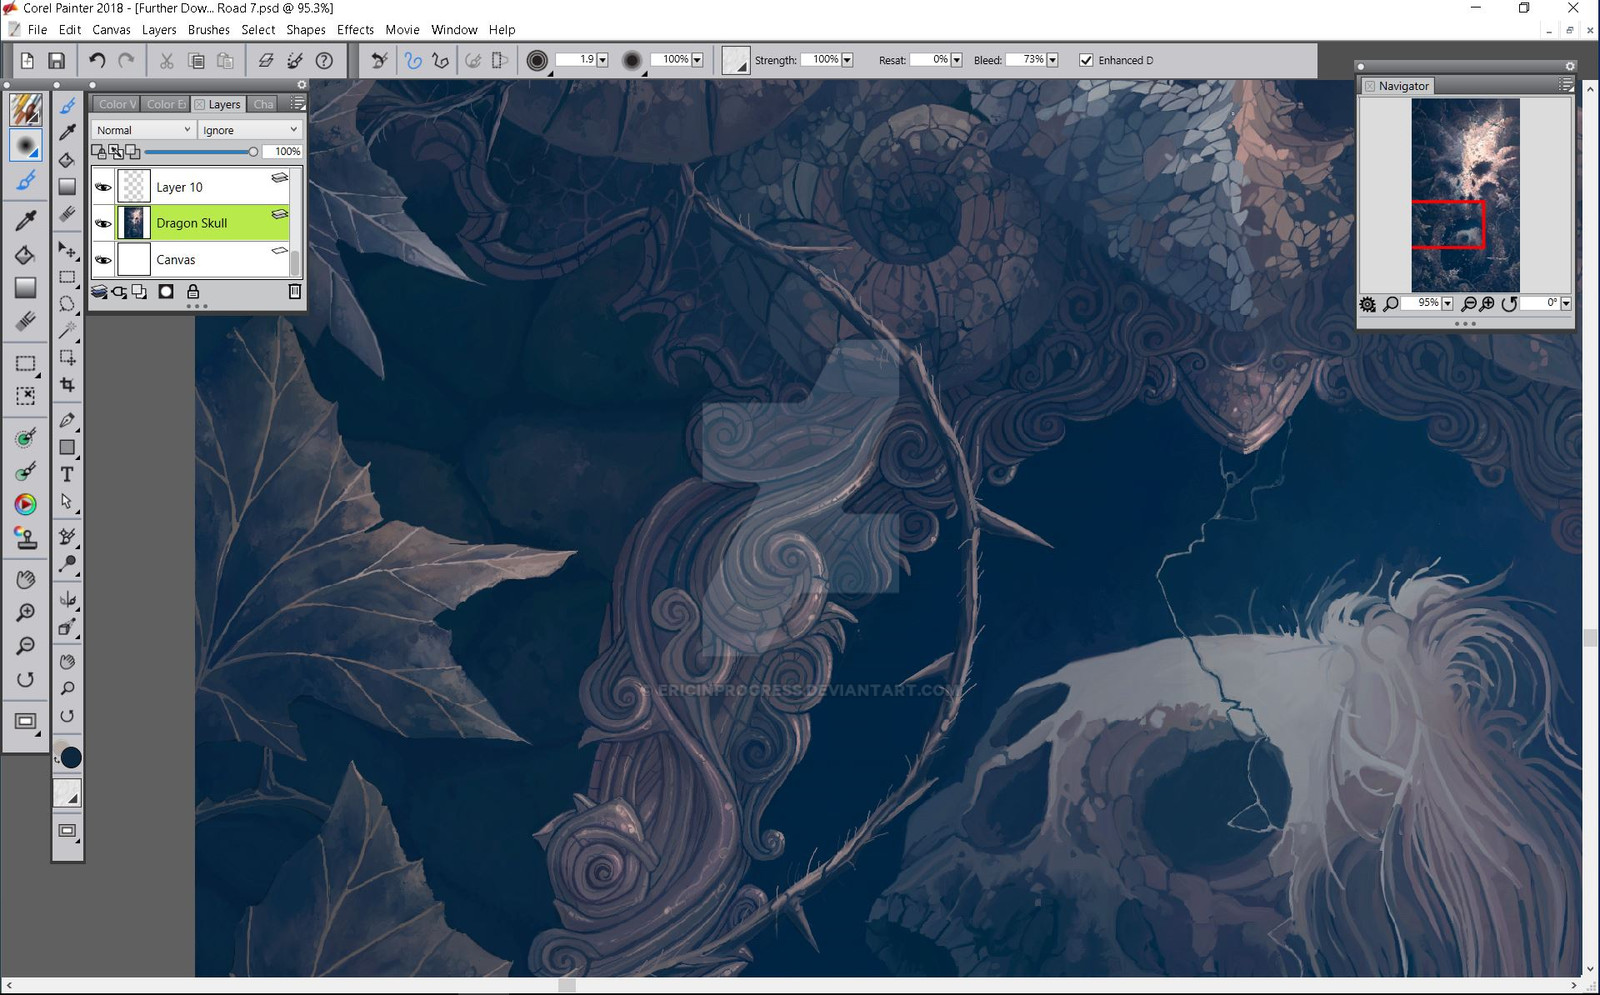The height and width of the screenshot is (995, 1600).
Task: Click the New Document icon in the top toolbar
Action: (x=27, y=61)
